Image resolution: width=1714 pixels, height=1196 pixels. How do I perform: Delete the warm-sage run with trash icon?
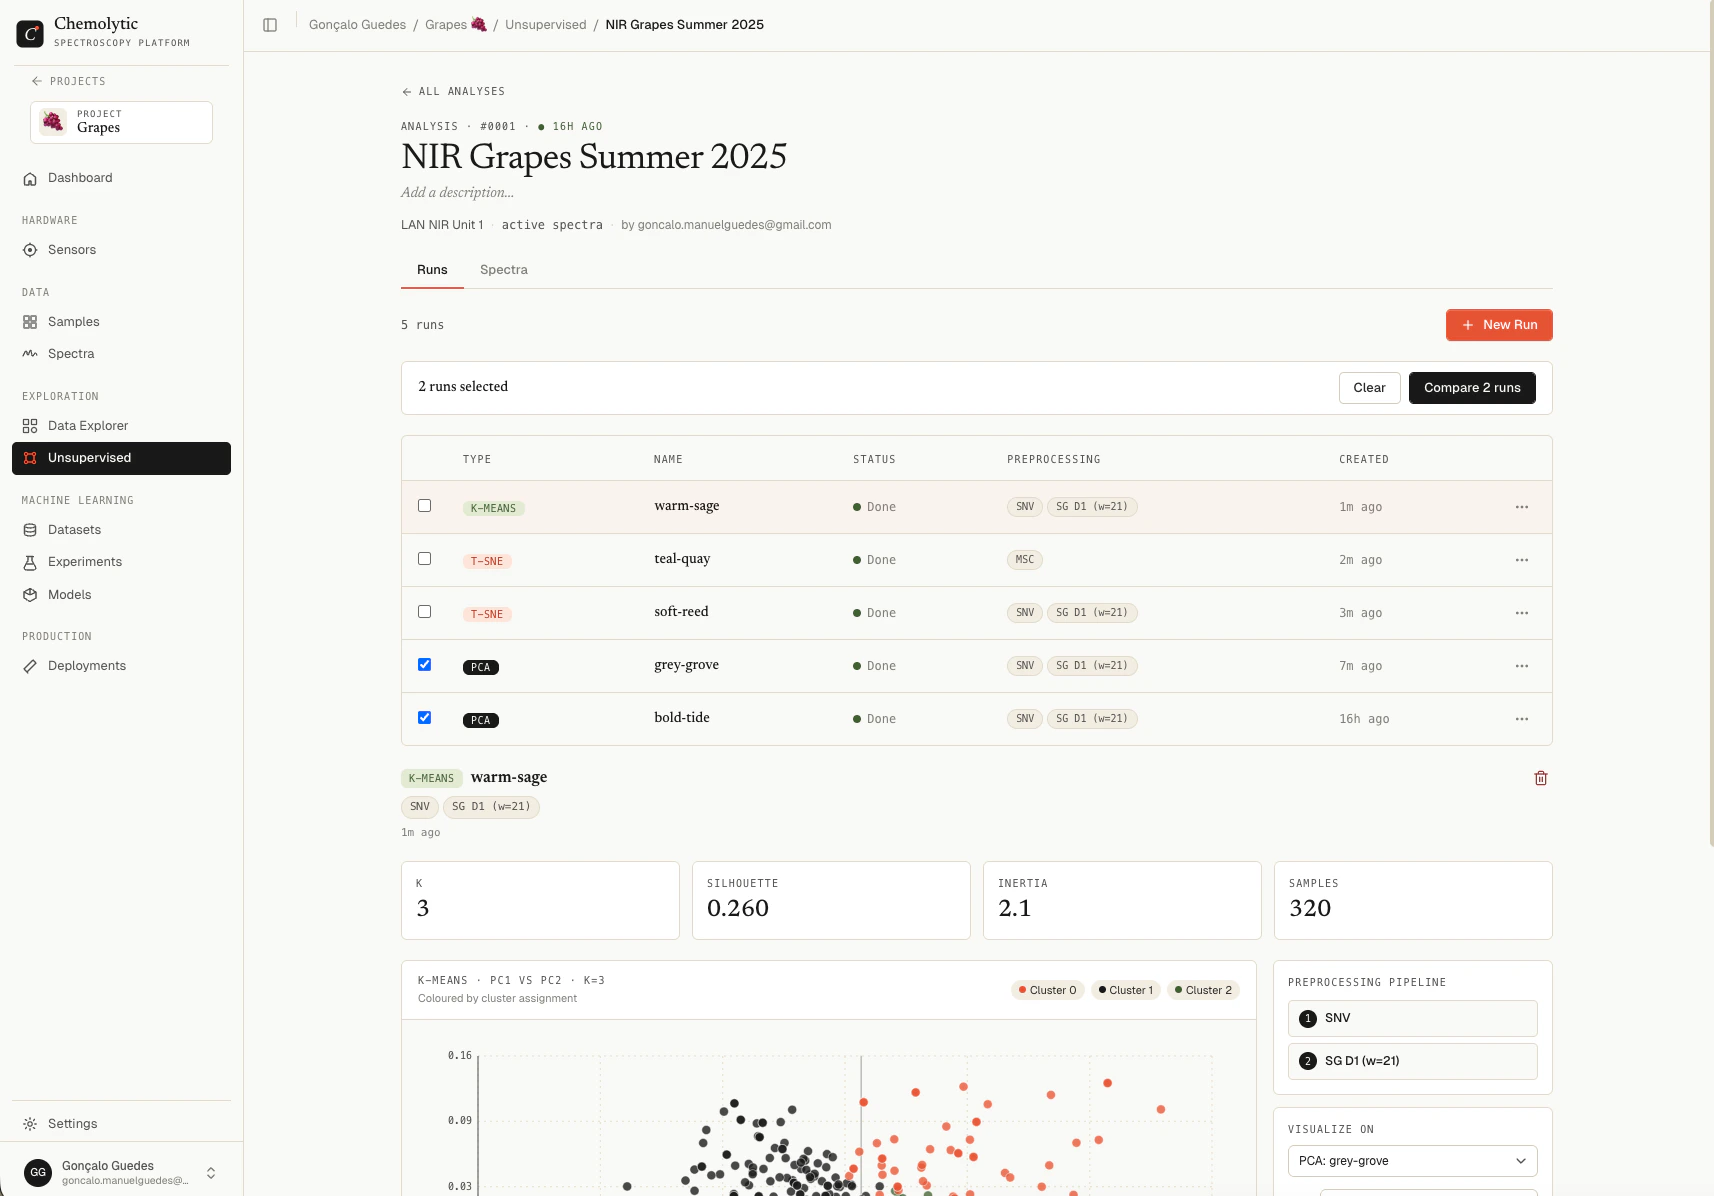click(x=1541, y=778)
